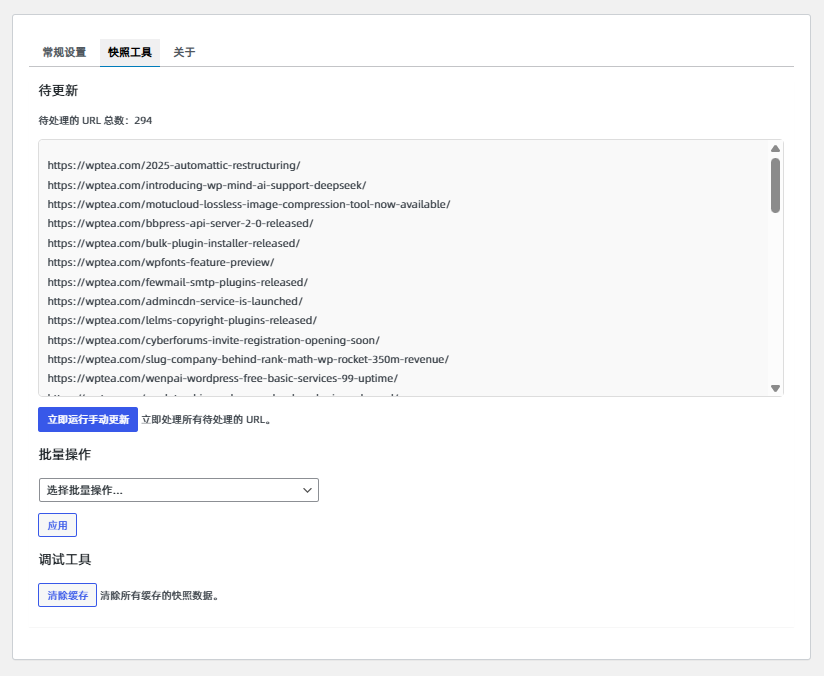This screenshot has width=824, height=676.
Task: Click the URL list scroll-up arrow
Action: (775, 149)
